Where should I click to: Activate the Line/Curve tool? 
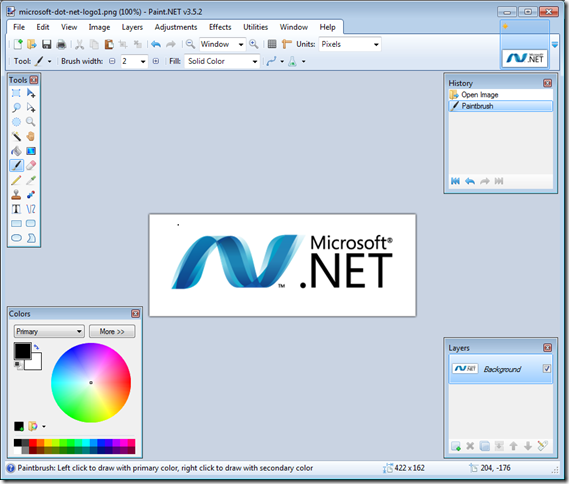(x=31, y=209)
